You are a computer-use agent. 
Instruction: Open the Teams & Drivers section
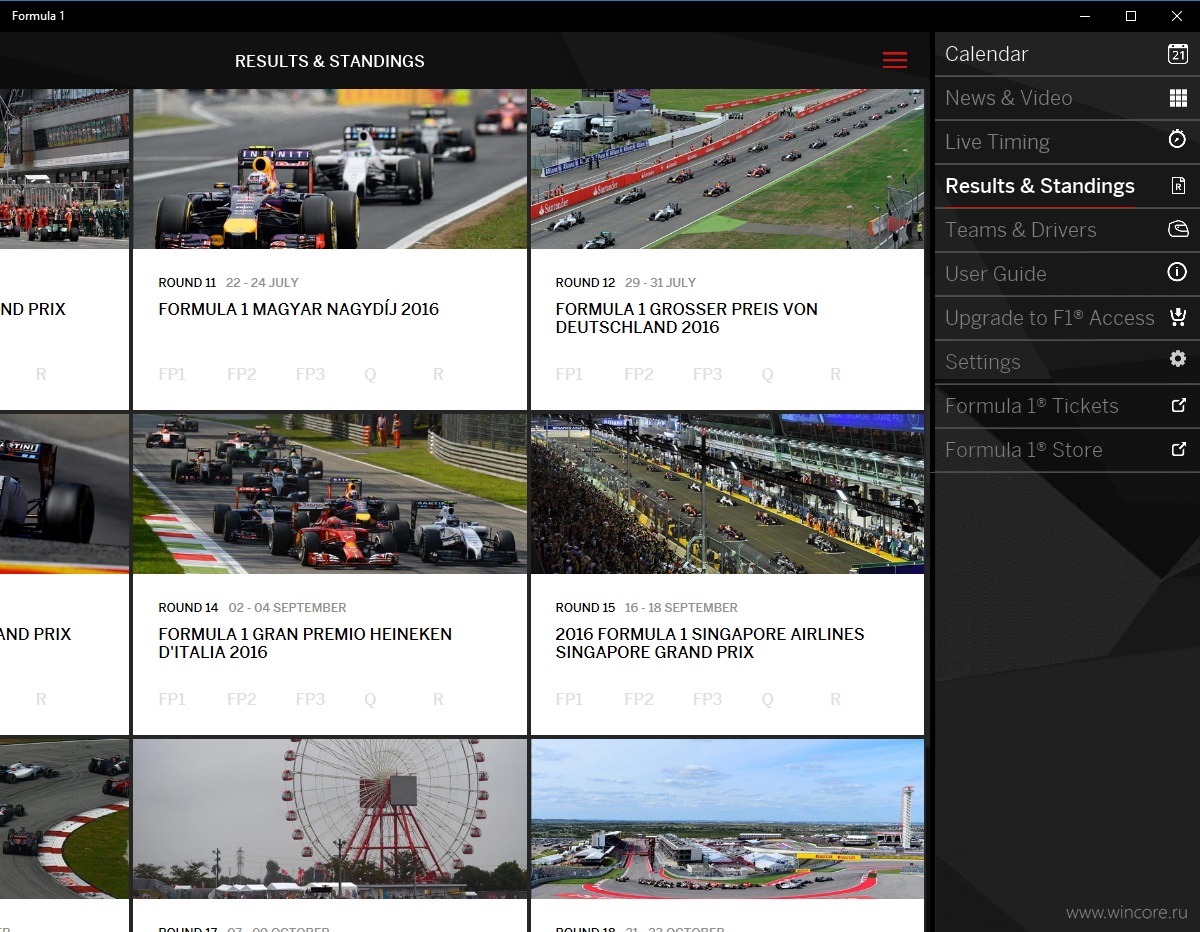[1067, 230]
